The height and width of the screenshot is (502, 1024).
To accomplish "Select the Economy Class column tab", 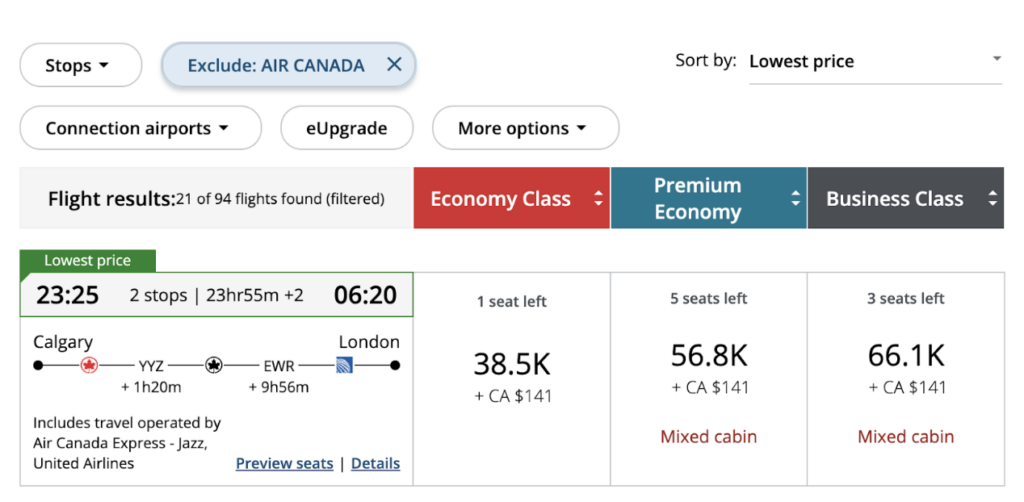I will point(501,198).
